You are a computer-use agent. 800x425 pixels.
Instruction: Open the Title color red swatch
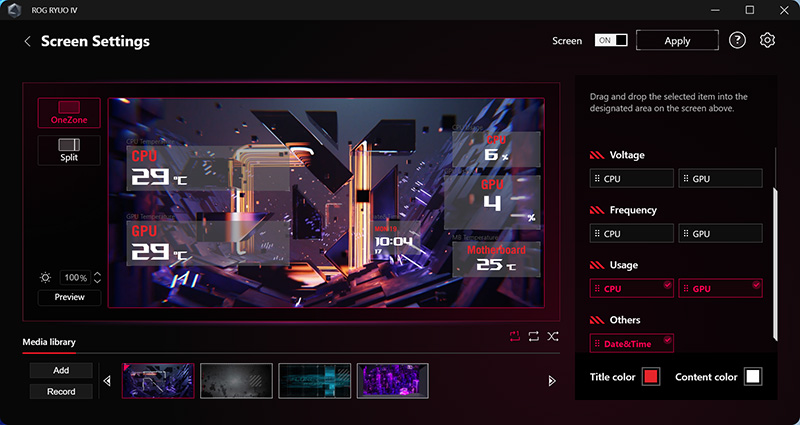click(651, 377)
